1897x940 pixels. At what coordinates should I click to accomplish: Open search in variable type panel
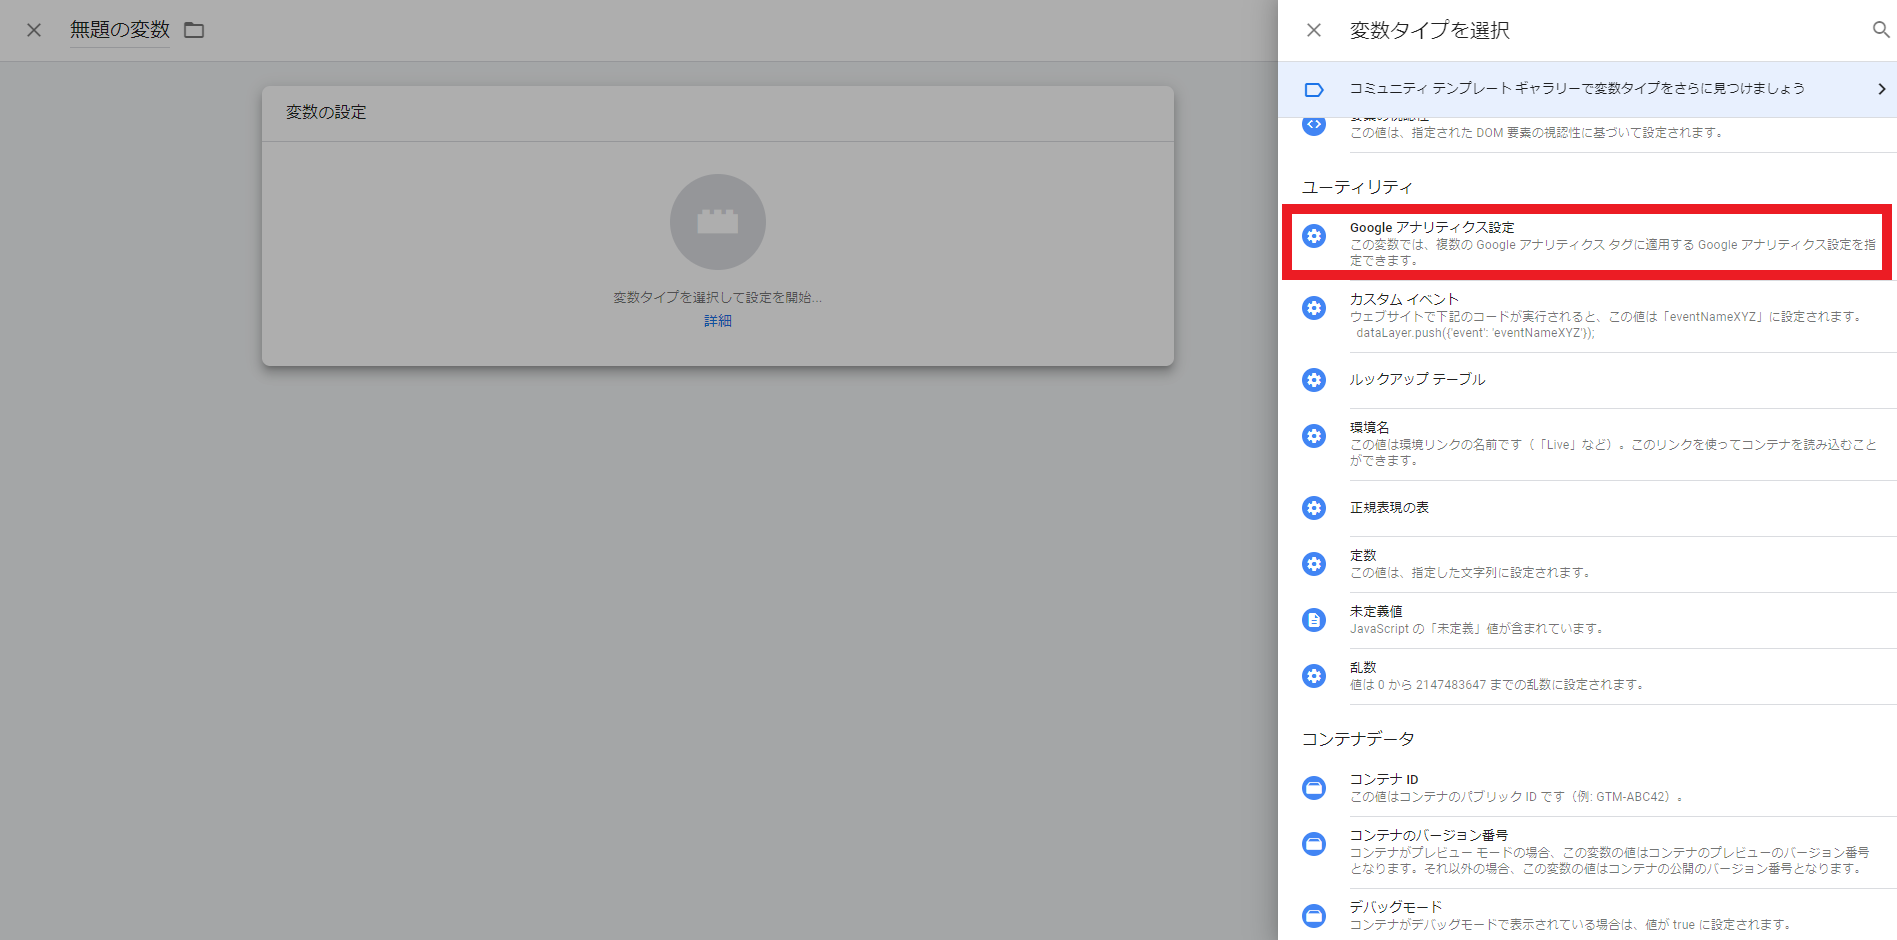1881,30
